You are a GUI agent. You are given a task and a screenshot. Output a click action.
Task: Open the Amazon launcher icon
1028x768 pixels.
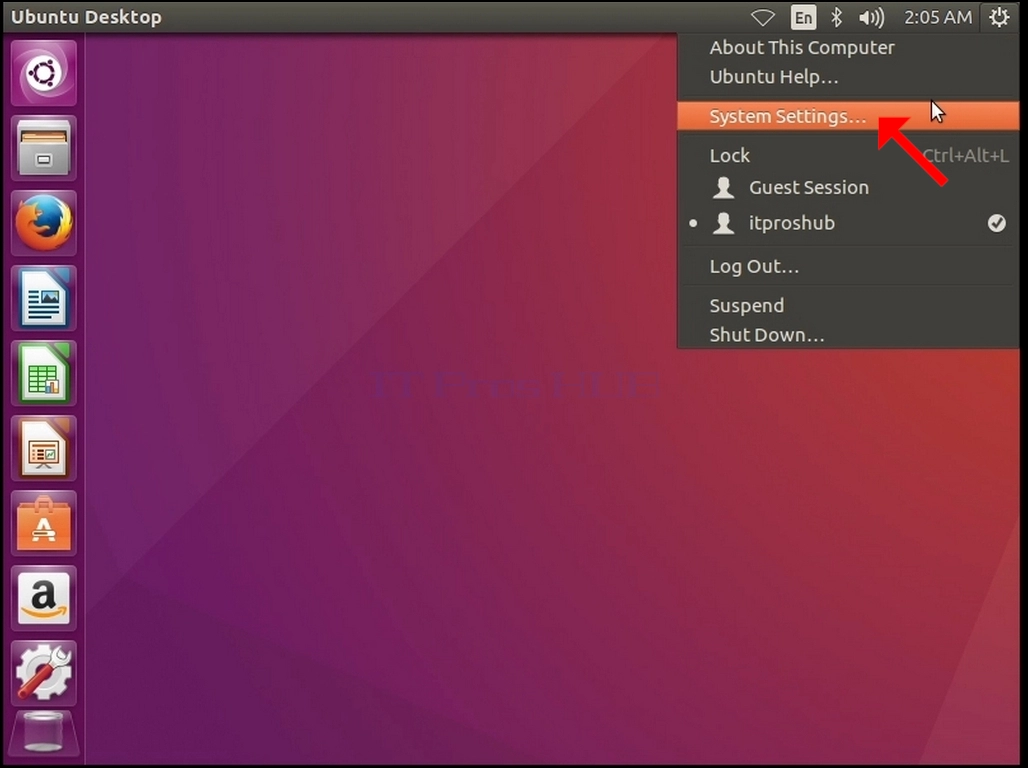[x=44, y=598]
